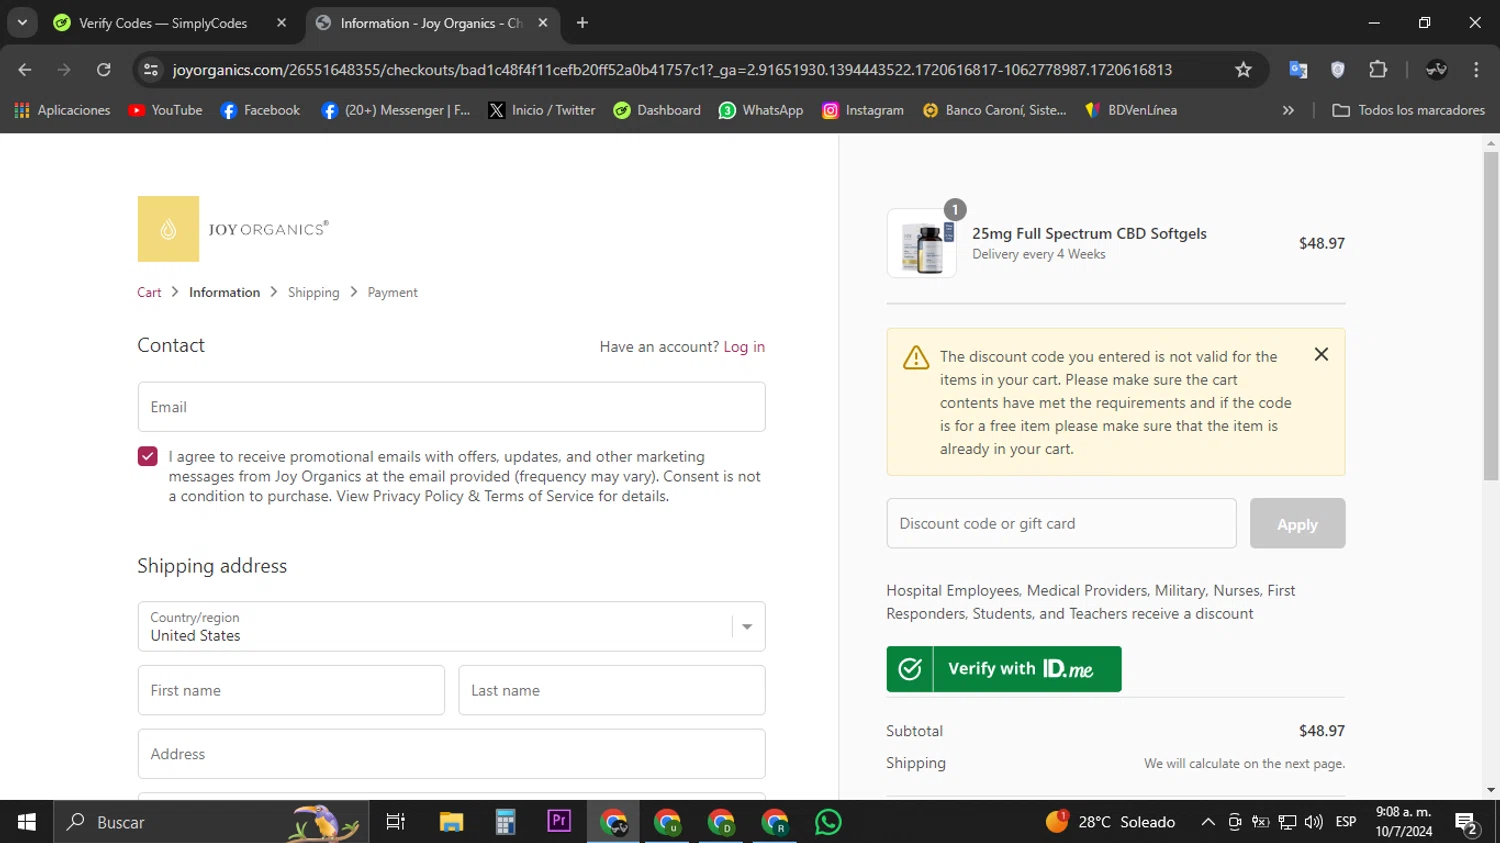The height and width of the screenshot is (843, 1500).
Task: Close the Information - Joy Organics tab
Action: [543, 23]
